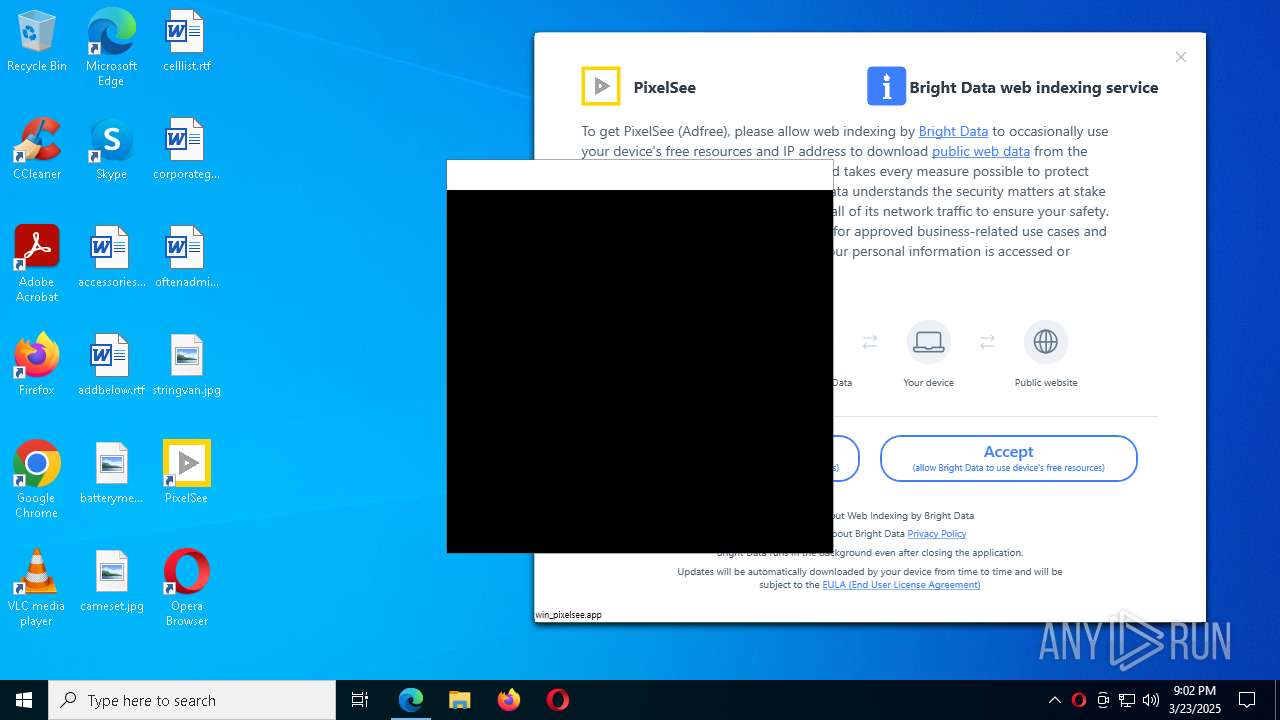Select stringvan.jpg image file on desktop
The width and height of the screenshot is (1280, 720).
(x=186, y=365)
